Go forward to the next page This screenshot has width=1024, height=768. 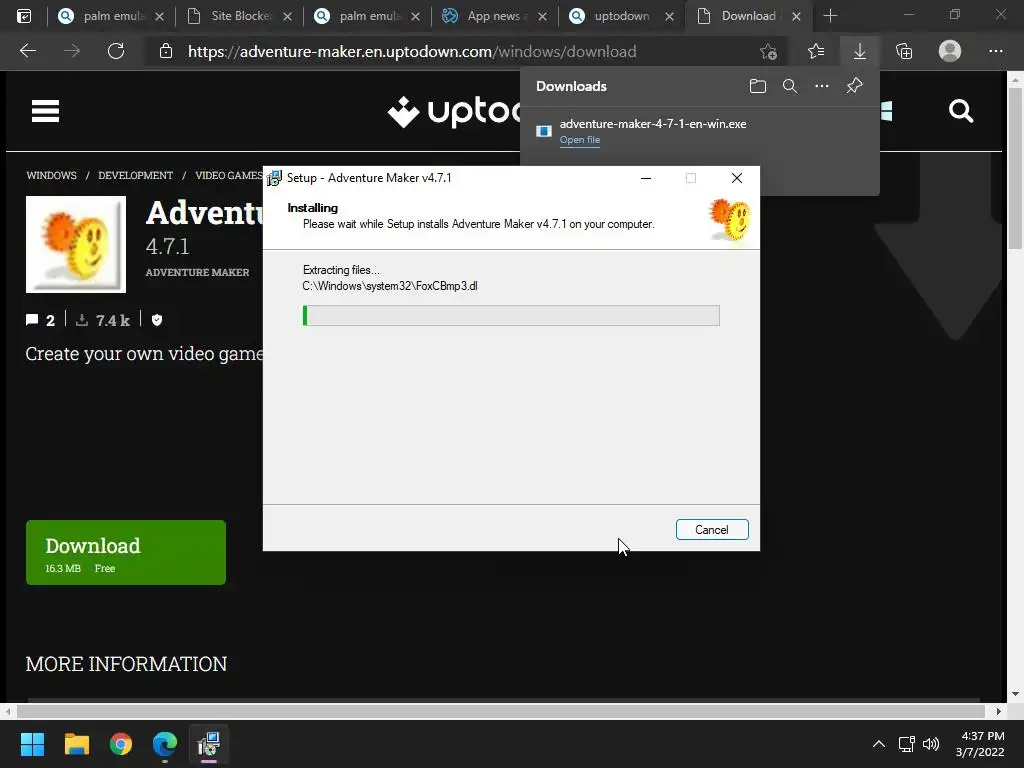click(72, 51)
